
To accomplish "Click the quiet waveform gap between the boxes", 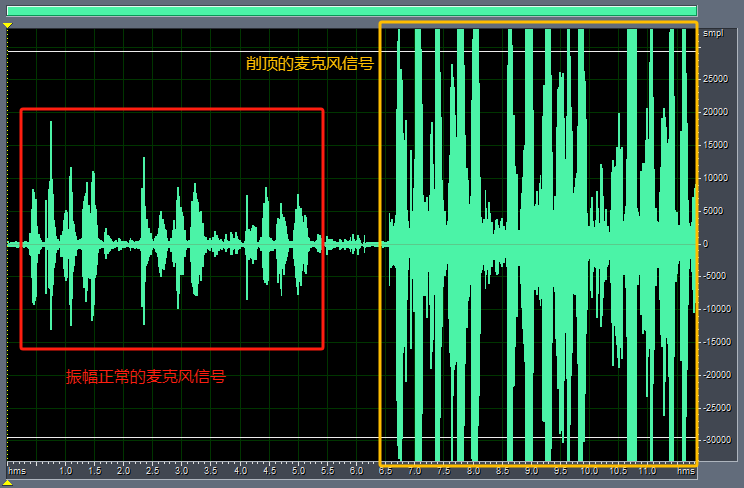I will coord(351,244).
